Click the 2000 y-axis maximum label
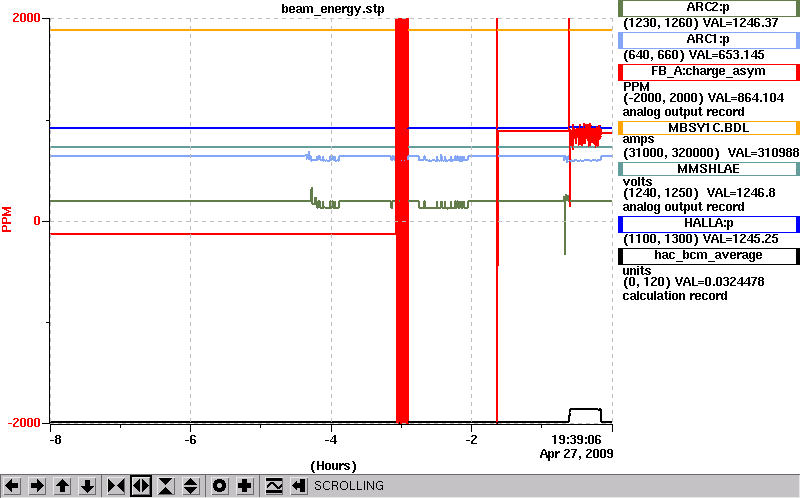800x498 pixels. coord(27,18)
